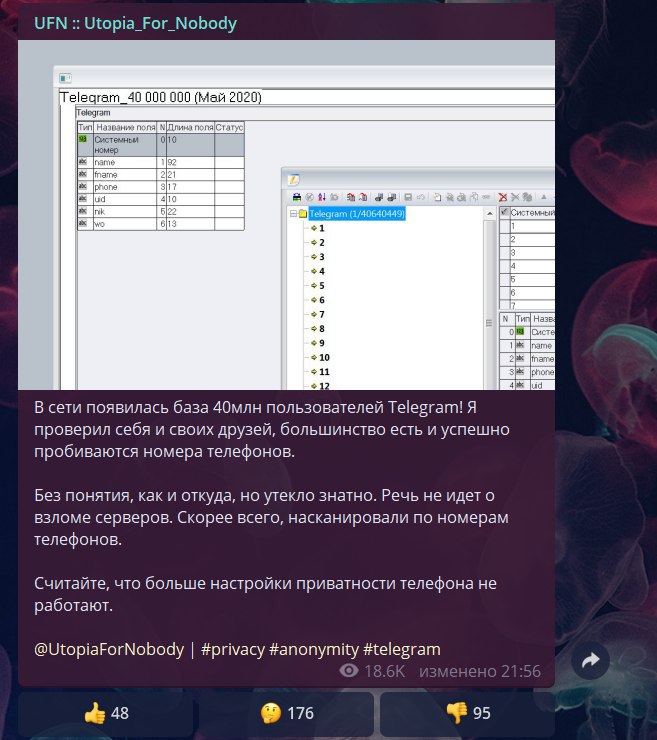React with thinking face (176)
The image size is (657, 740).
(x=287, y=713)
